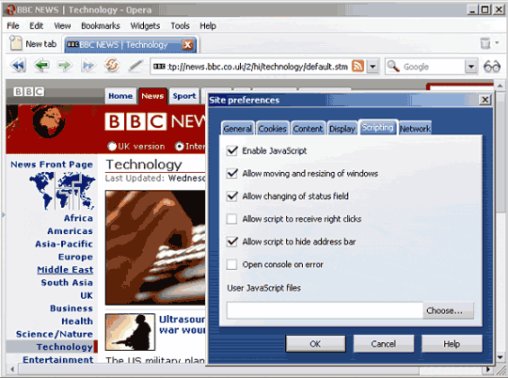This screenshot has height=378, width=508.
Task: Toggle Enable JavaScript checkbox
Action: click(232, 151)
